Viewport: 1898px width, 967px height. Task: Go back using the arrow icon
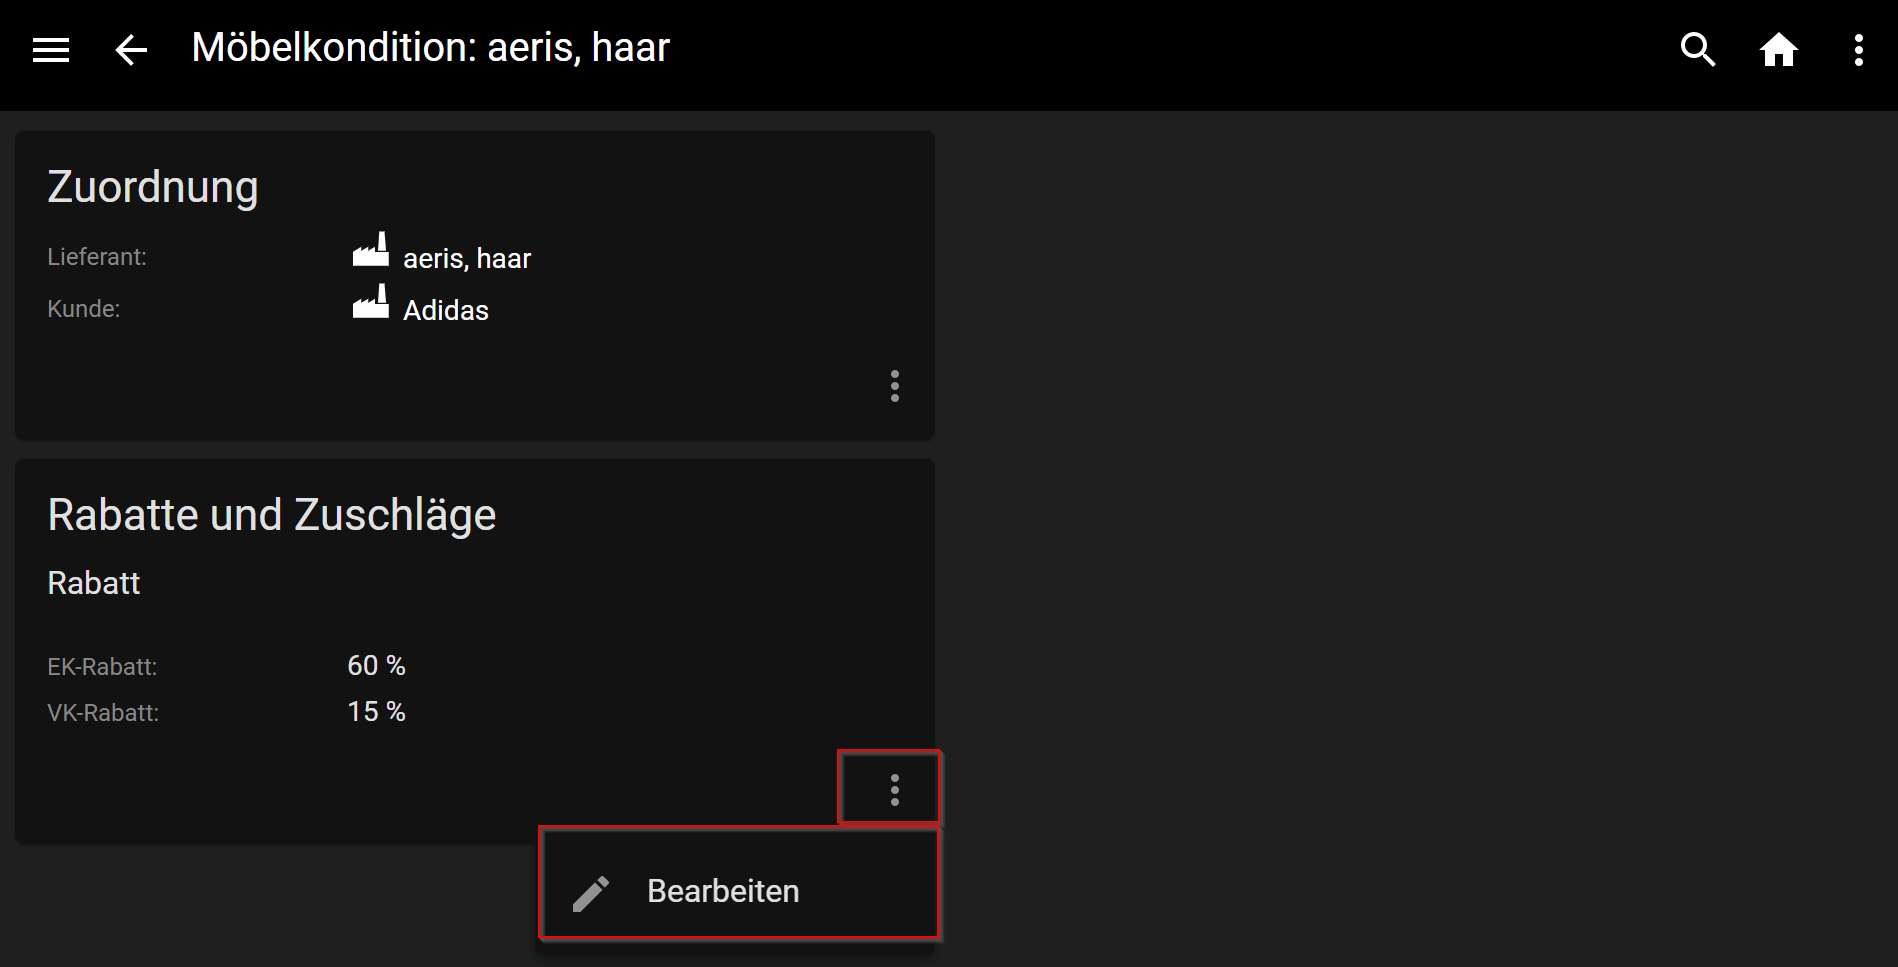click(x=131, y=50)
